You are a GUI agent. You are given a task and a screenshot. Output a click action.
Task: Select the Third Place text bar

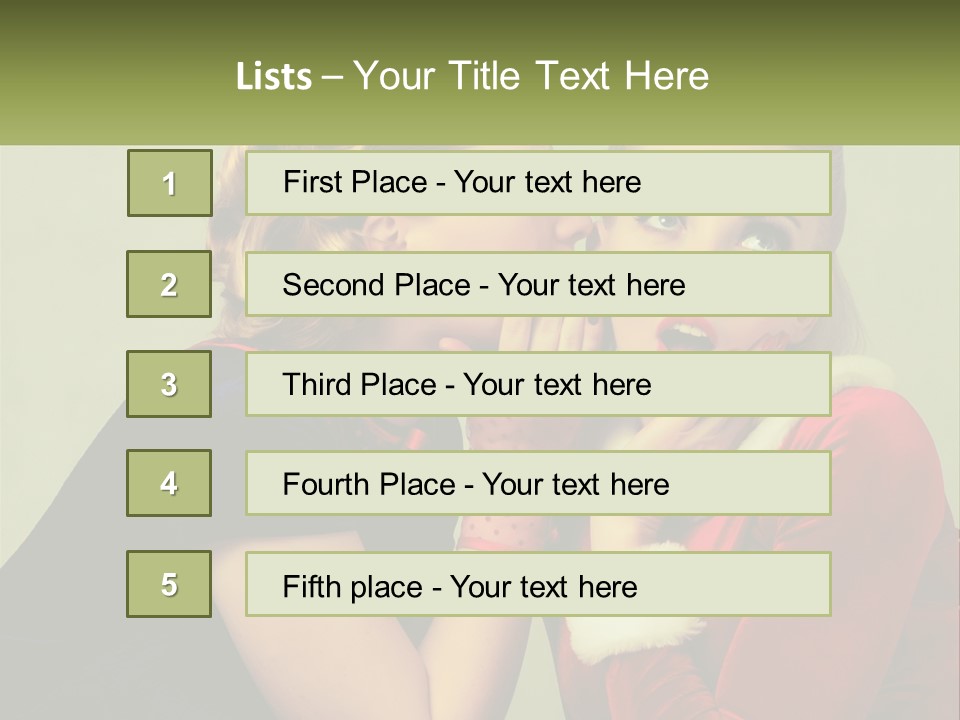538,384
